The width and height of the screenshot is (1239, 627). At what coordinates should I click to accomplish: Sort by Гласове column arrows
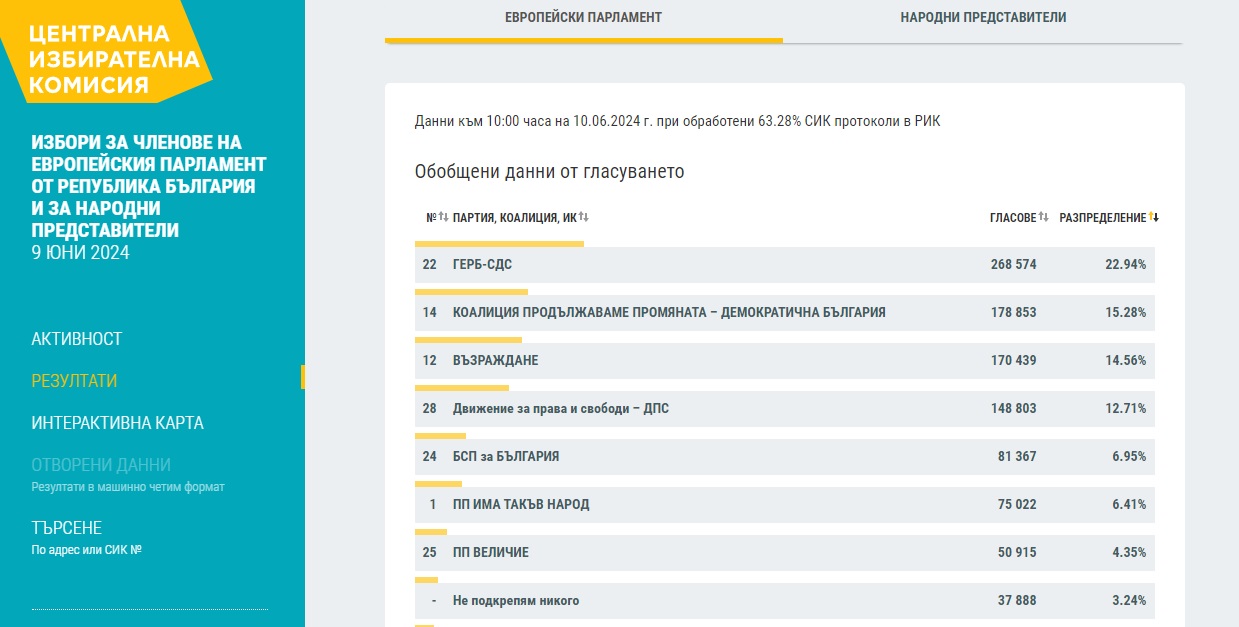tap(1043, 217)
